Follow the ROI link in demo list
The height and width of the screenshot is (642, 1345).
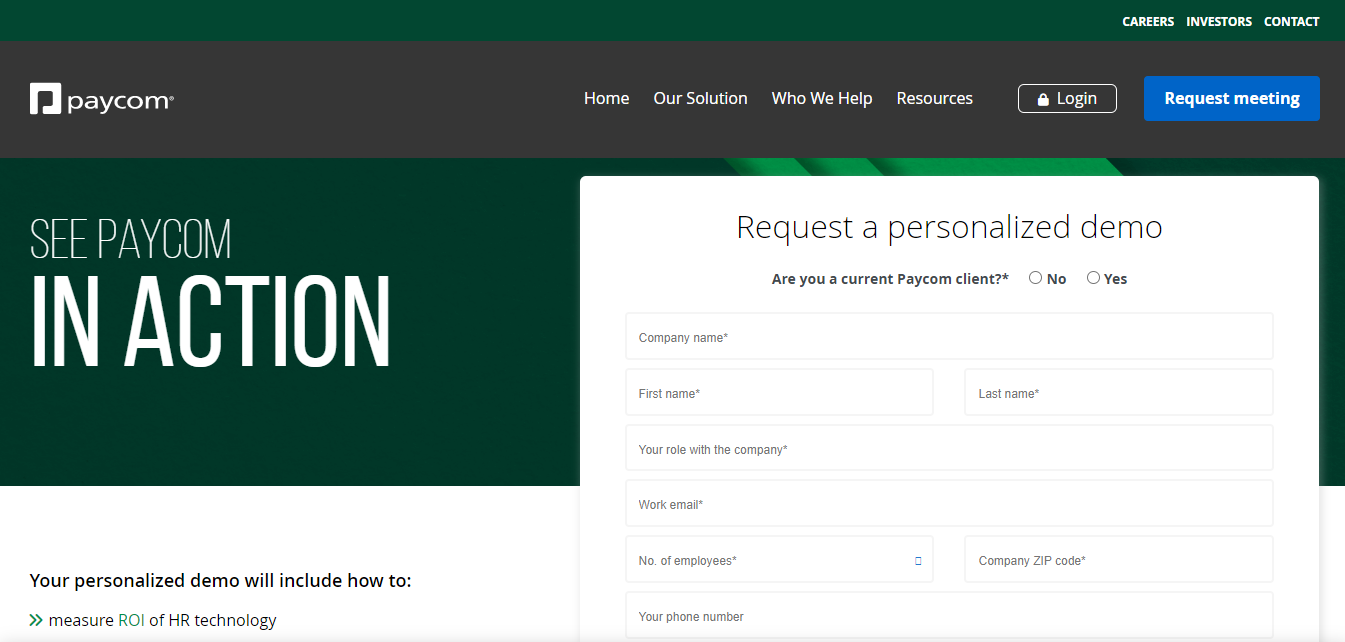[131, 620]
